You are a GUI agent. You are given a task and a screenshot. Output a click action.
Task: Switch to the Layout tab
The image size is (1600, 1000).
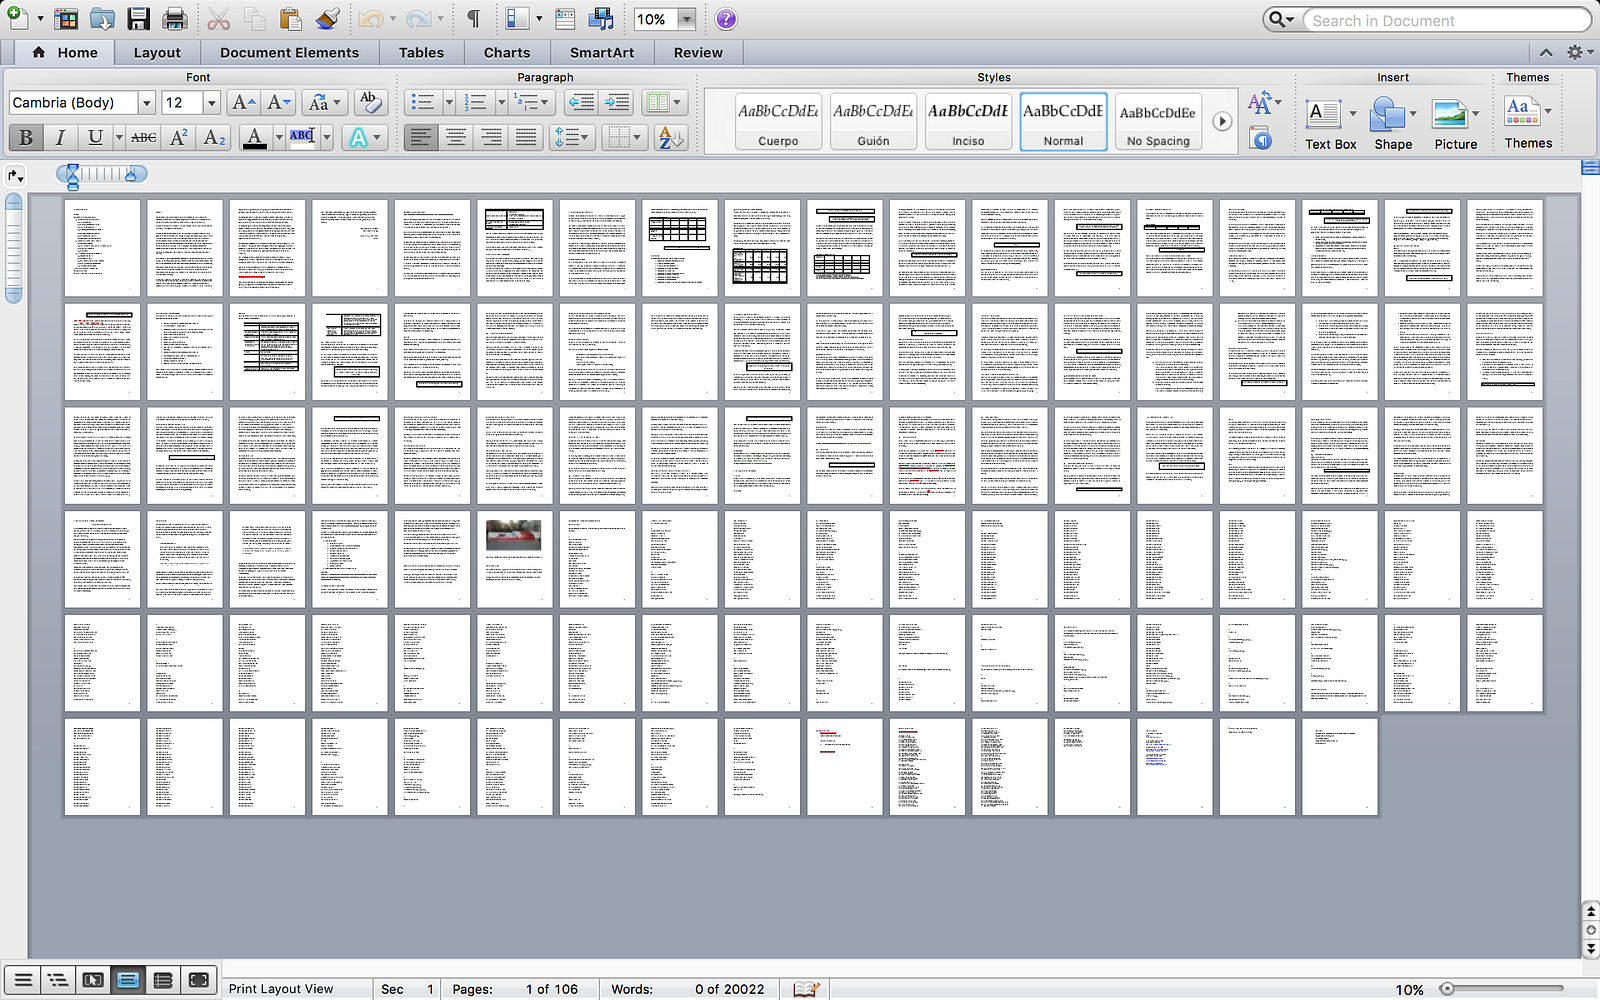point(157,53)
